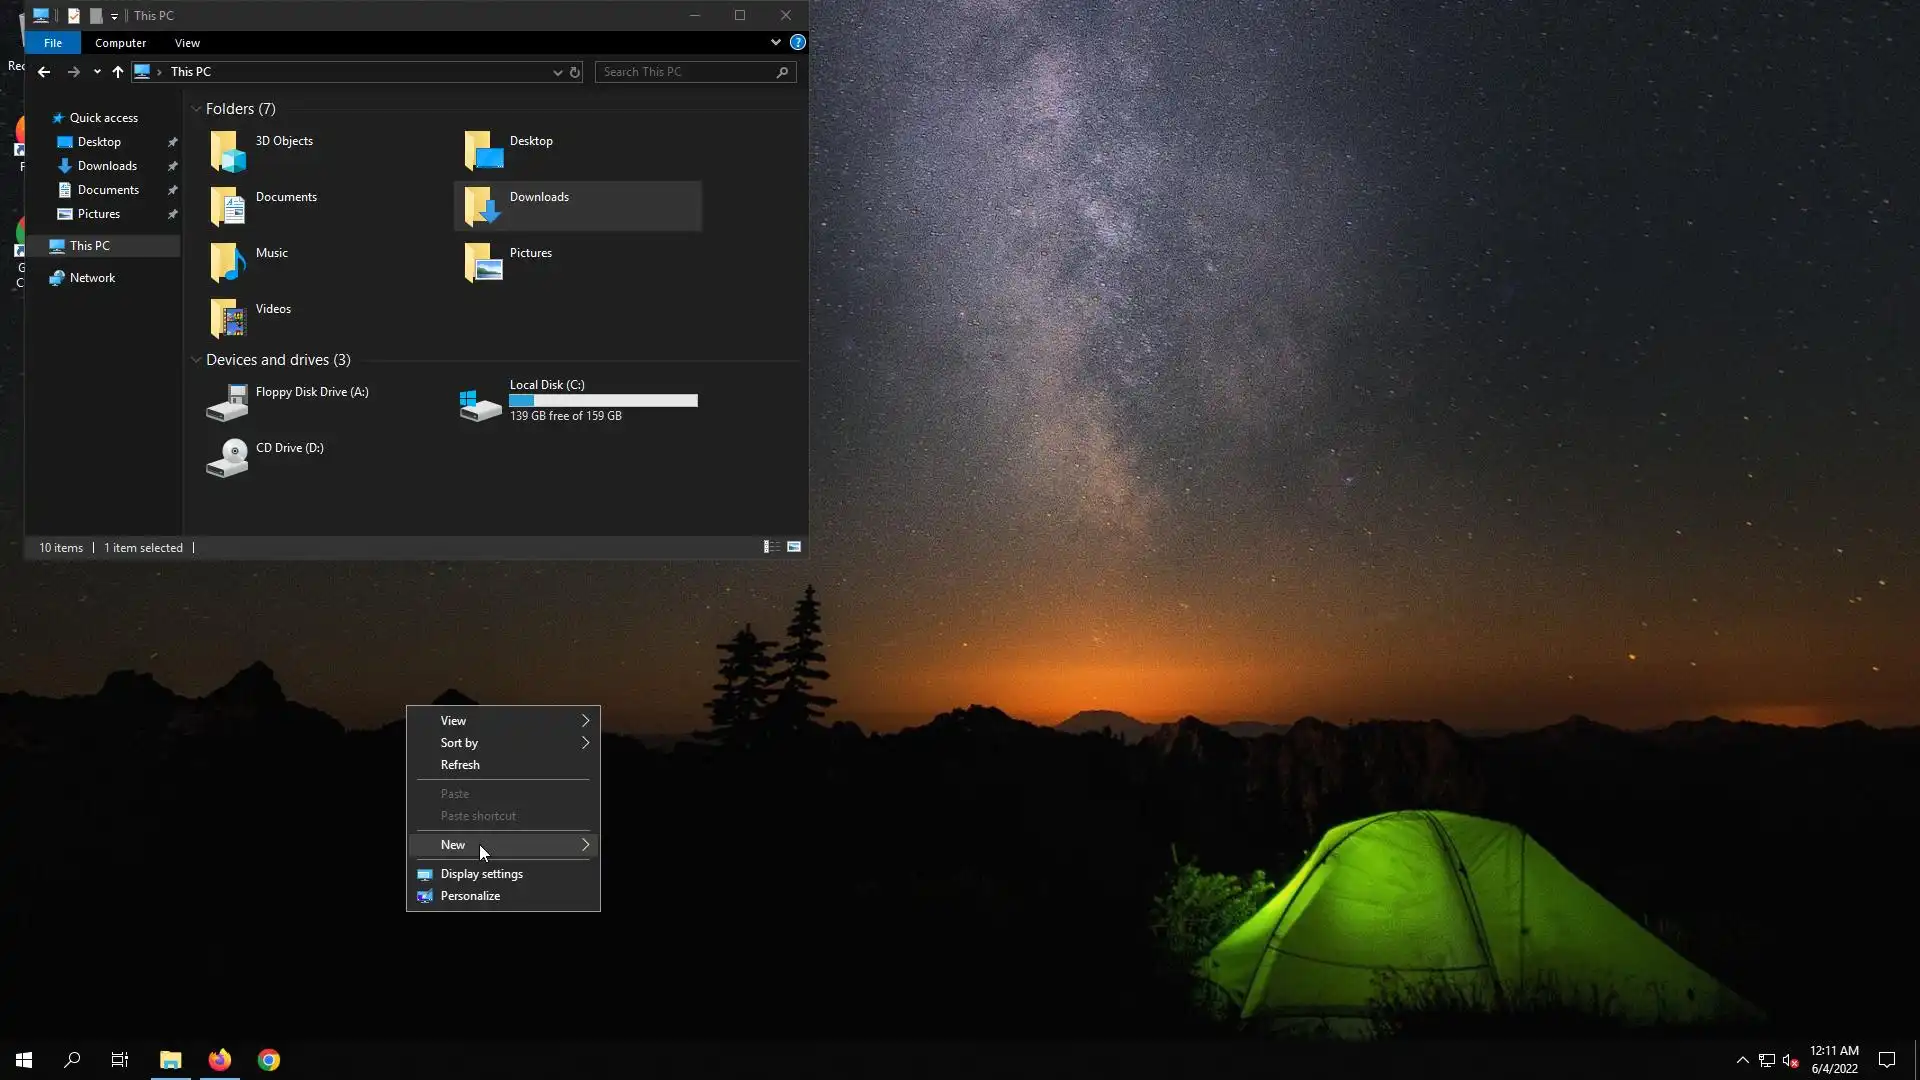Click the refresh icon in address bar
Screen dimensions: 1920x1080
pos(575,72)
